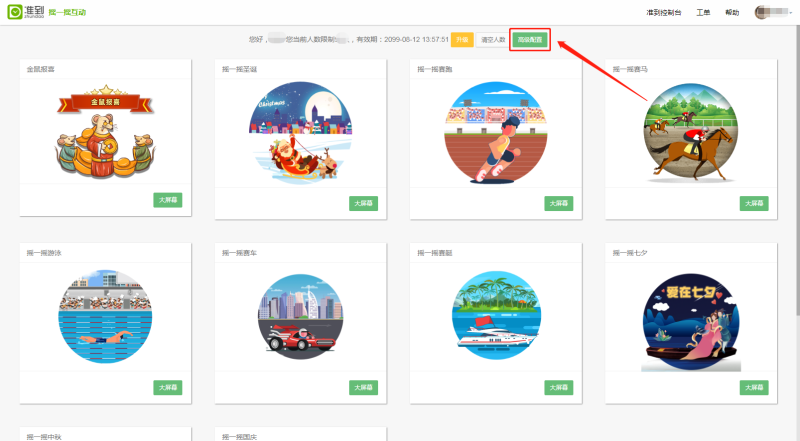Screen dimensions: 800x441
Task: Open 准到控制台 in the top navigation
Action: 664,12
